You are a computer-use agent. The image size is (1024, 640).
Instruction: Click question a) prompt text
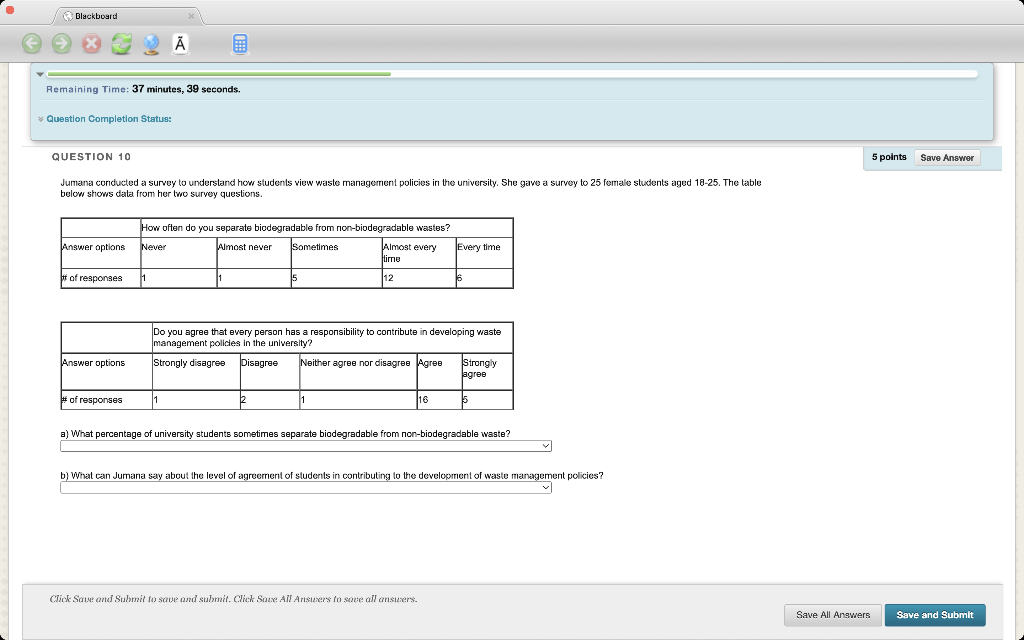tap(285, 434)
